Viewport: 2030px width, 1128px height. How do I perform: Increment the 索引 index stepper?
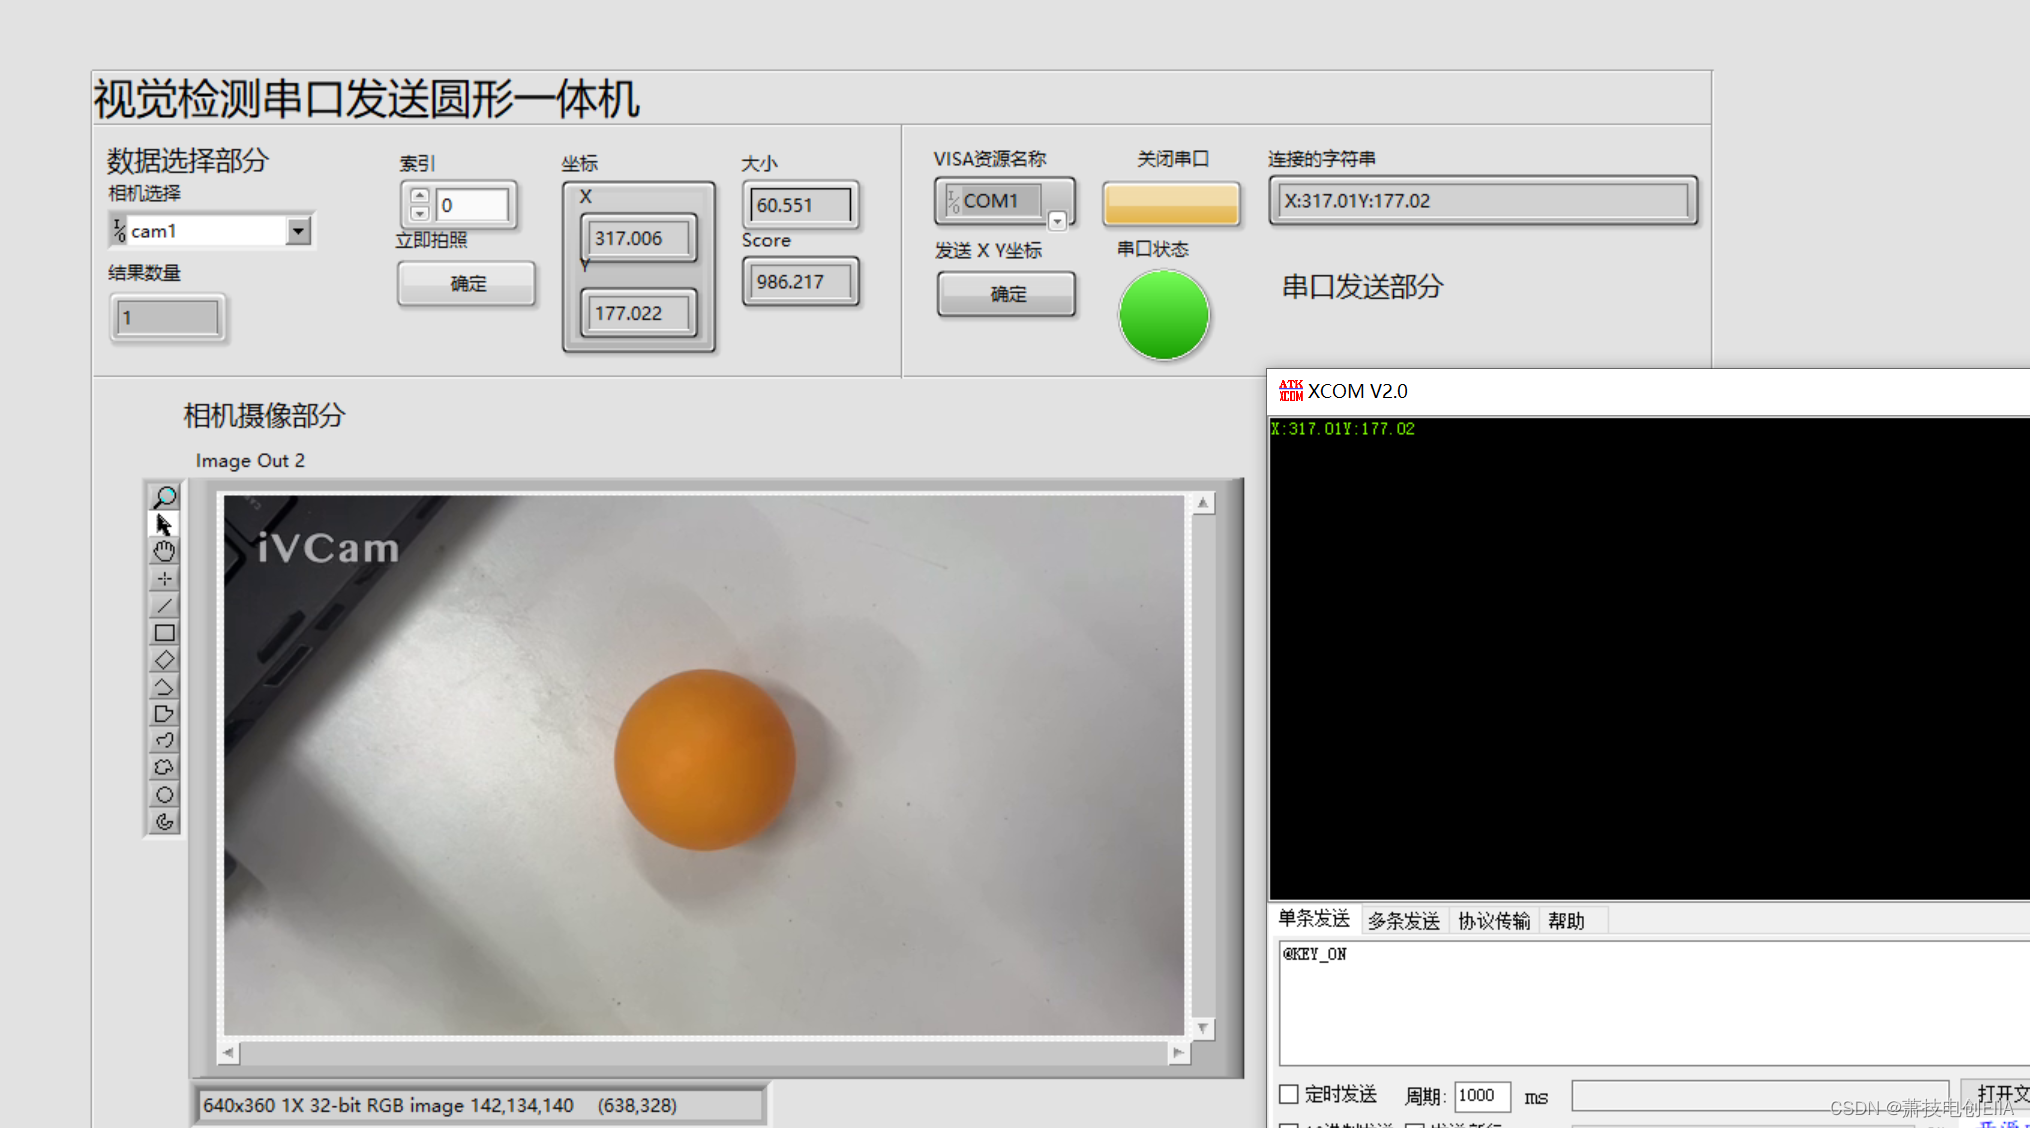[420, 196]
